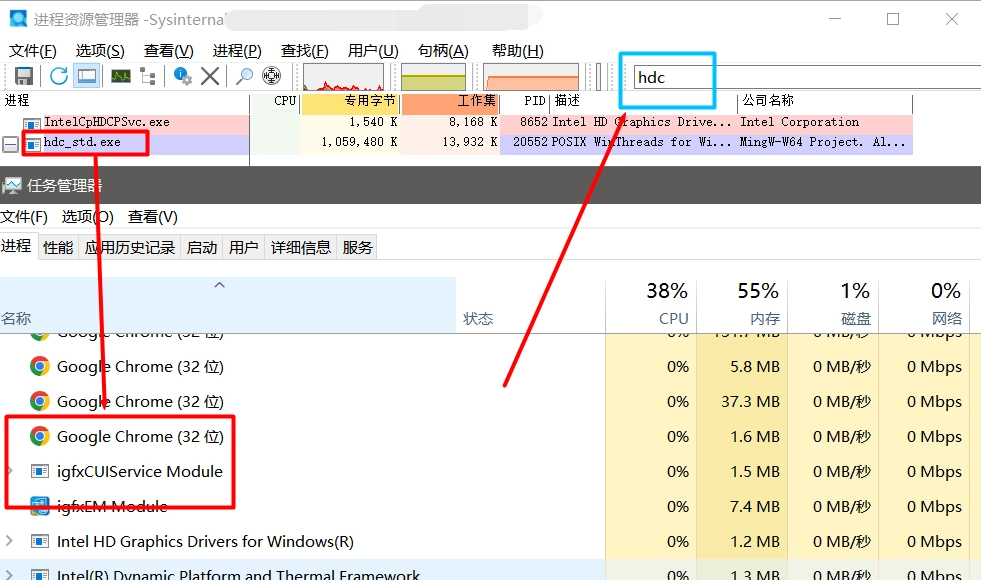This screenshot has width=981, height=580.
Task: Switch to the 性能 tab
Action: coord(58,248)
